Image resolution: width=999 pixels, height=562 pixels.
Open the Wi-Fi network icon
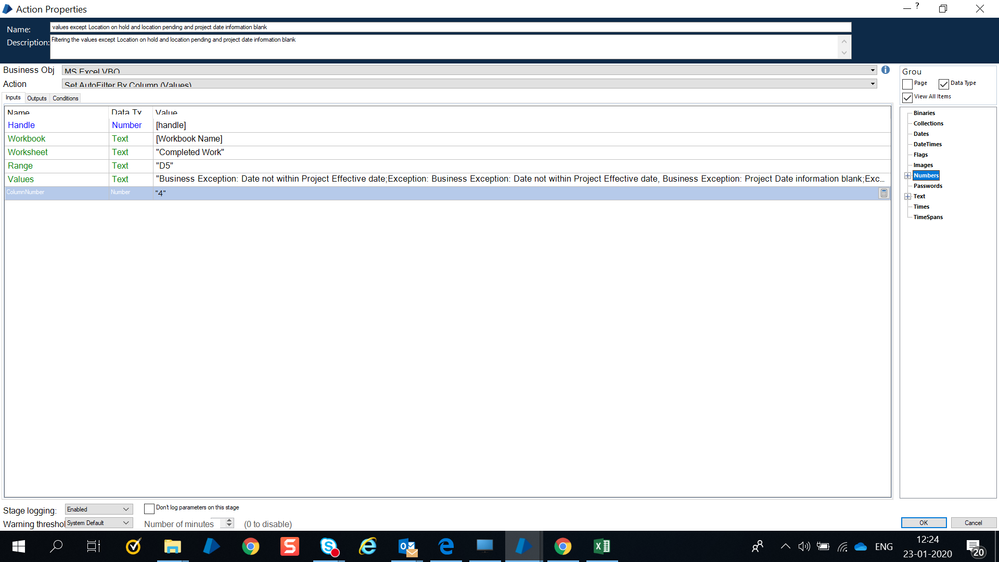[842, 547]
